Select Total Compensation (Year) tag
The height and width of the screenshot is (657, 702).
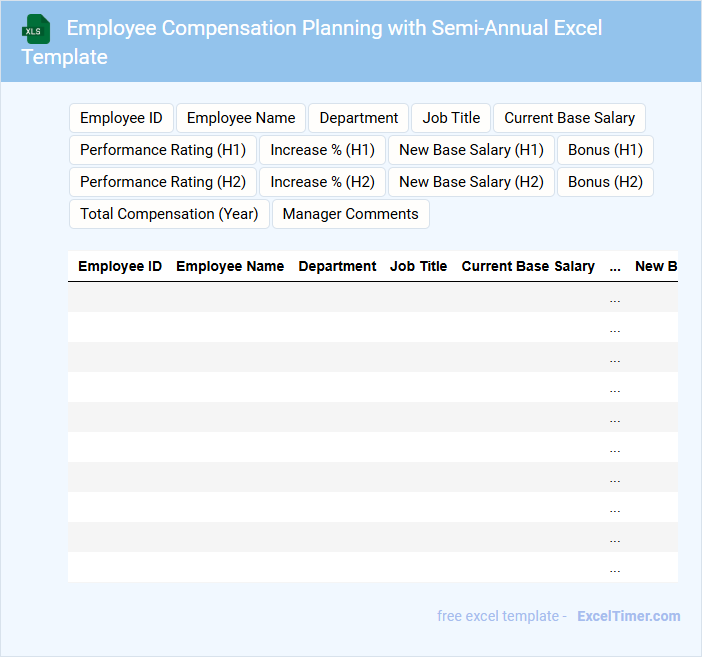tap(169, 214)
